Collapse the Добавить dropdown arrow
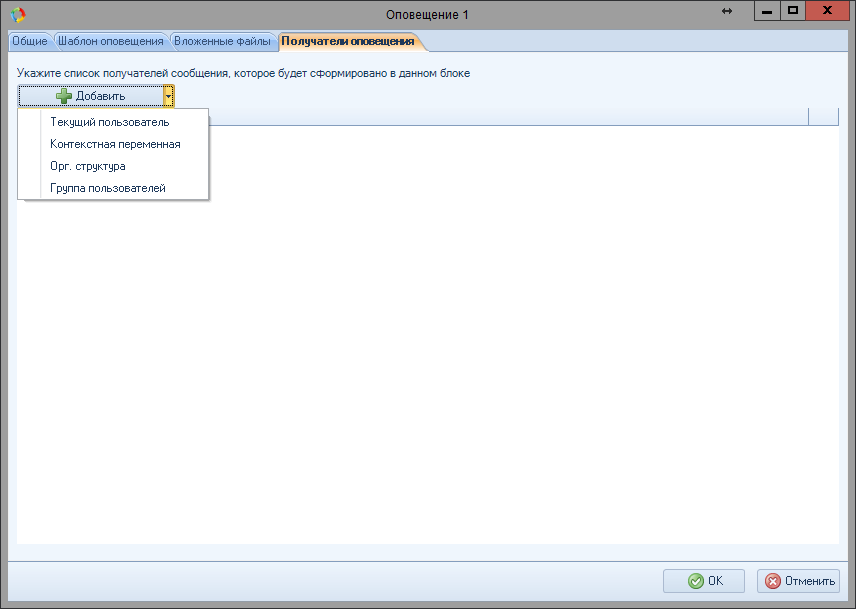The width and height of the screenshot is (856, 609). 169,96
